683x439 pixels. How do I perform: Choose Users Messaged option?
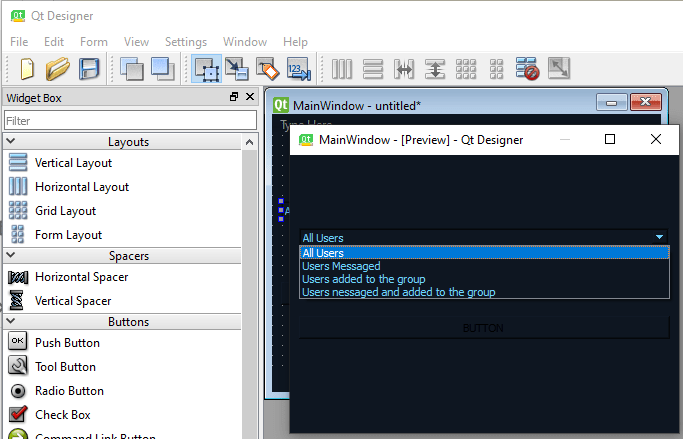pyautogui.click(x=484, y=266)
